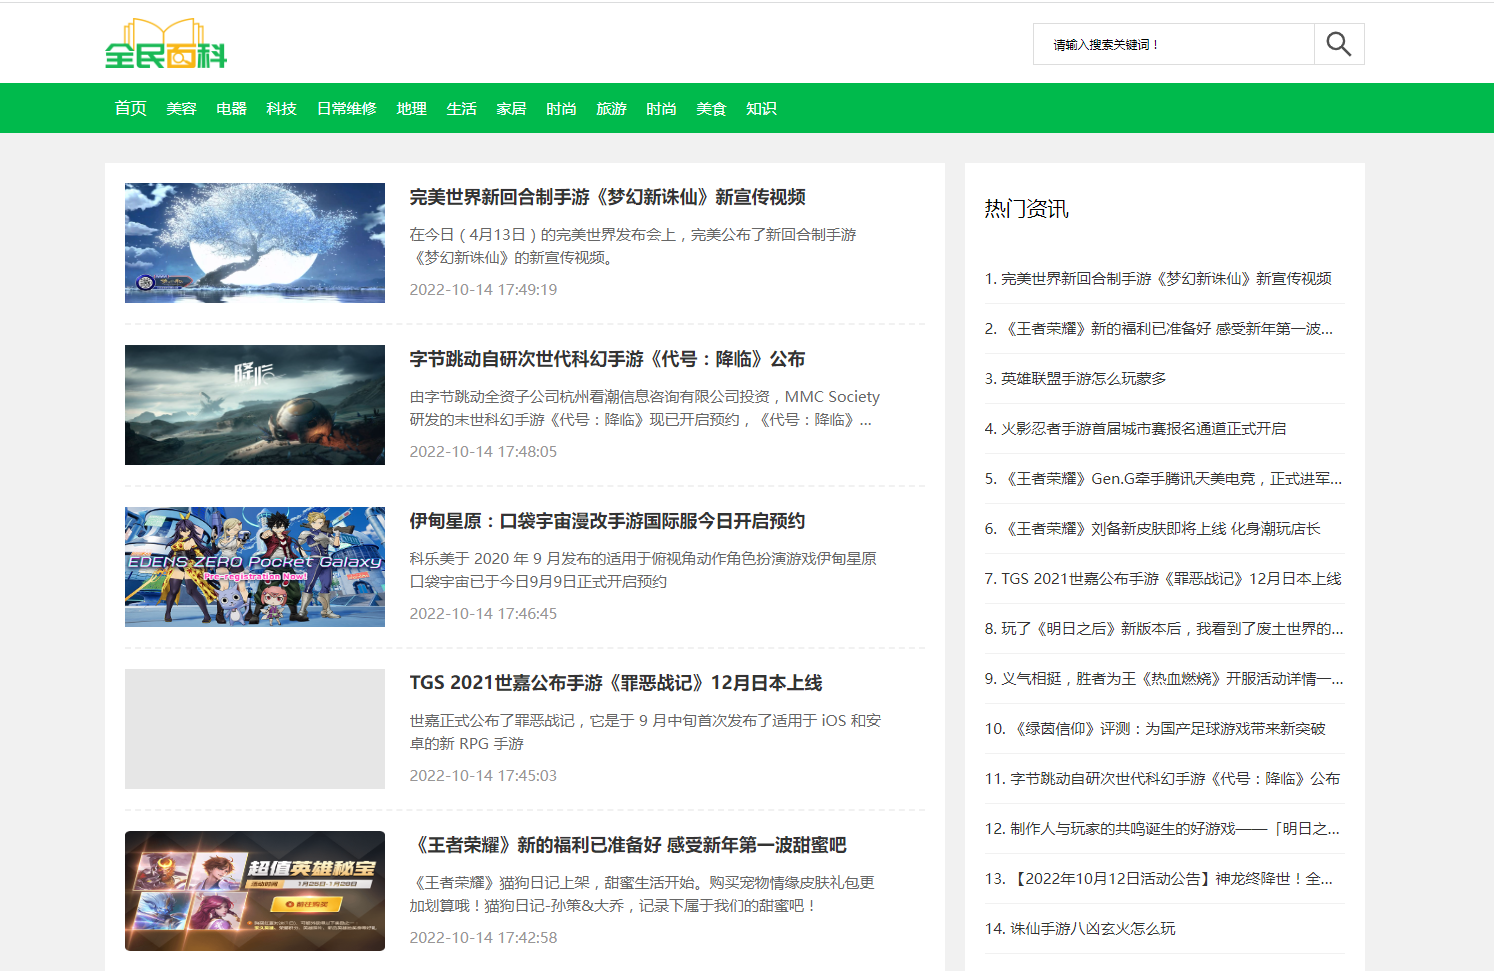Open the 电器 navigation item
Image resolution: width=1494 pixels, height=971 pixels.
(231, 108)
